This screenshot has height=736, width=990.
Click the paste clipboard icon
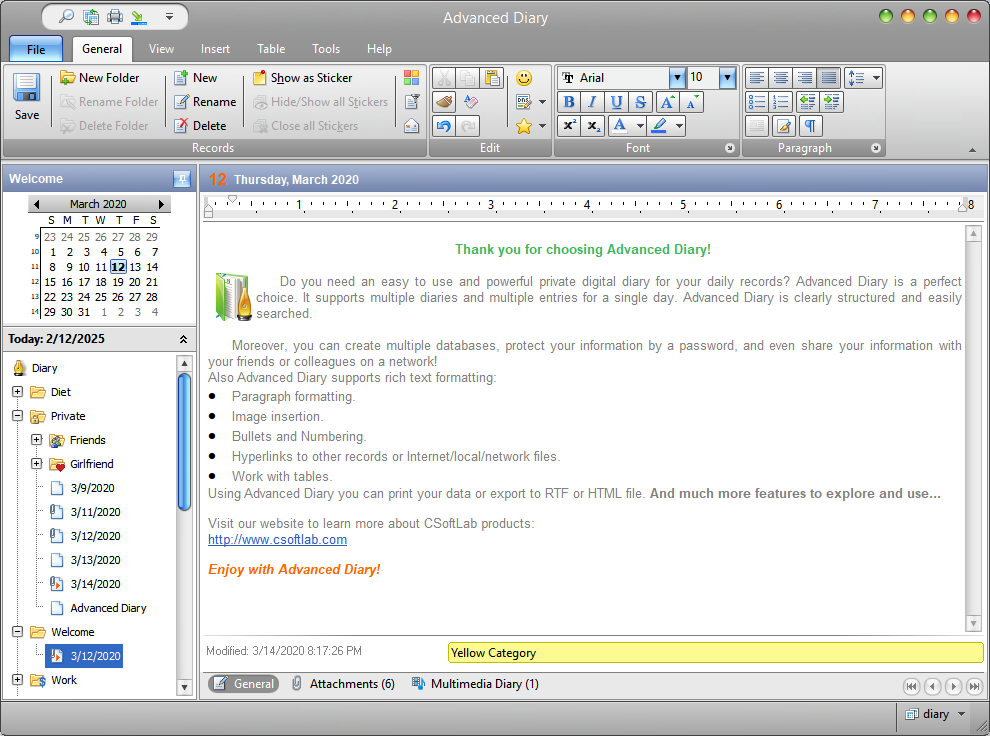click(x=492, y=78)
